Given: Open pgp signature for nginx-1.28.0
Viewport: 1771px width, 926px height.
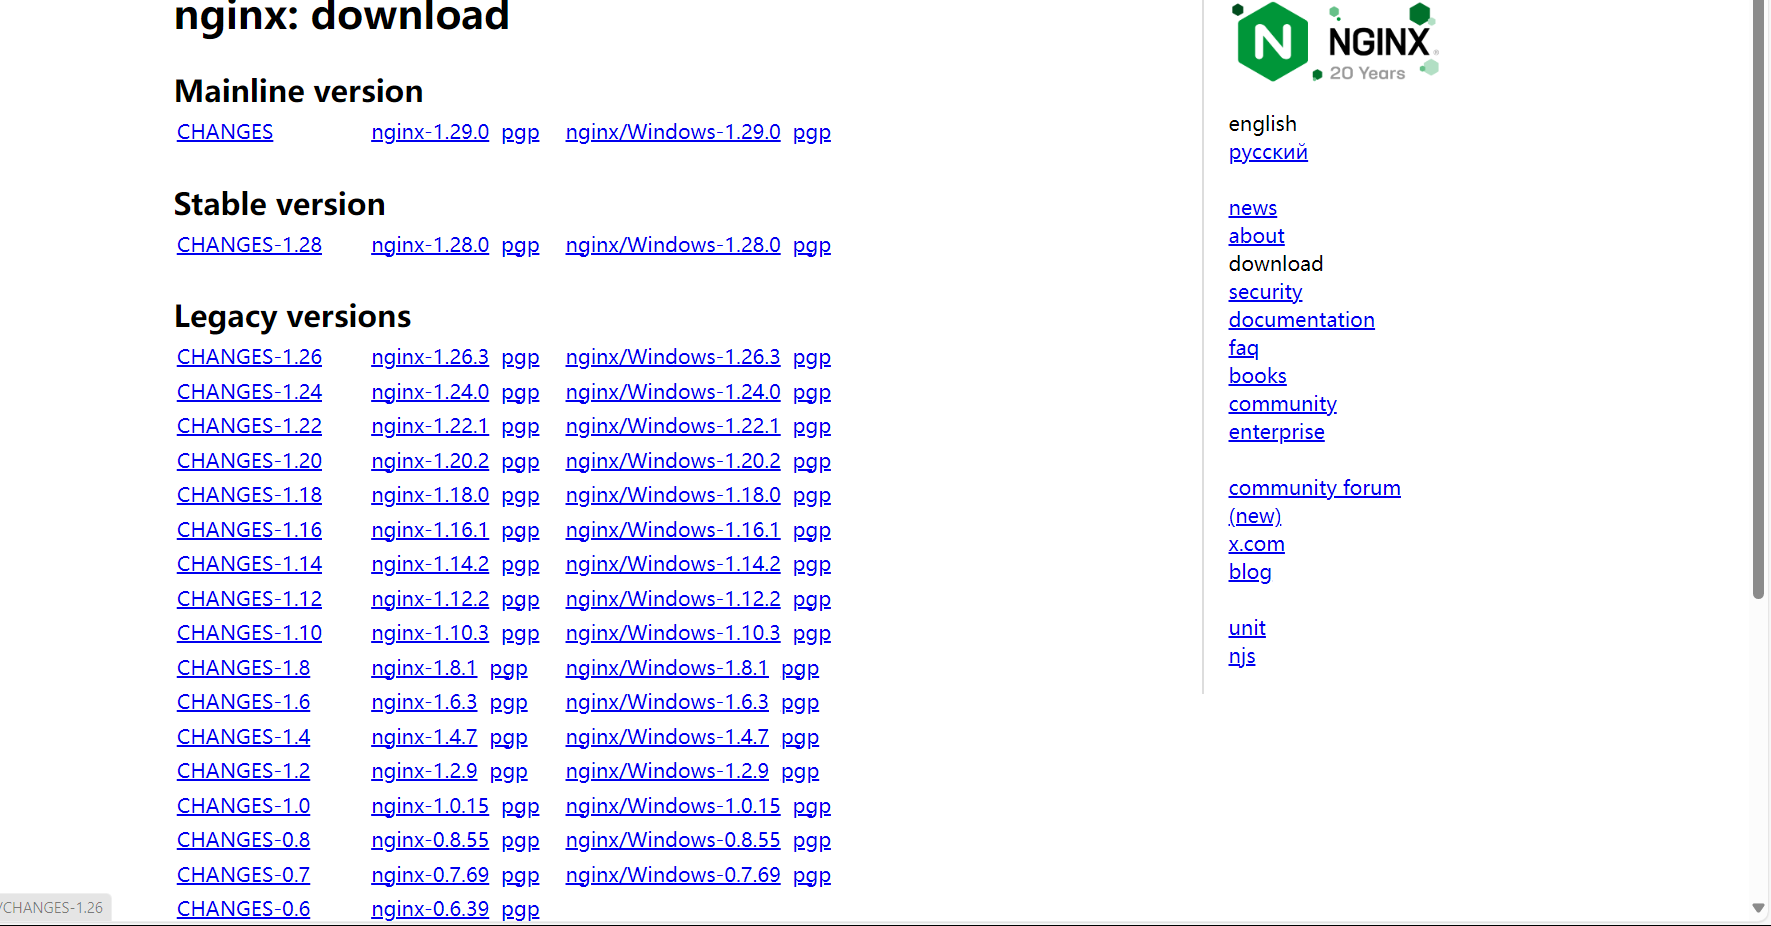Looking at the screenshot, I should click(520, 246).
